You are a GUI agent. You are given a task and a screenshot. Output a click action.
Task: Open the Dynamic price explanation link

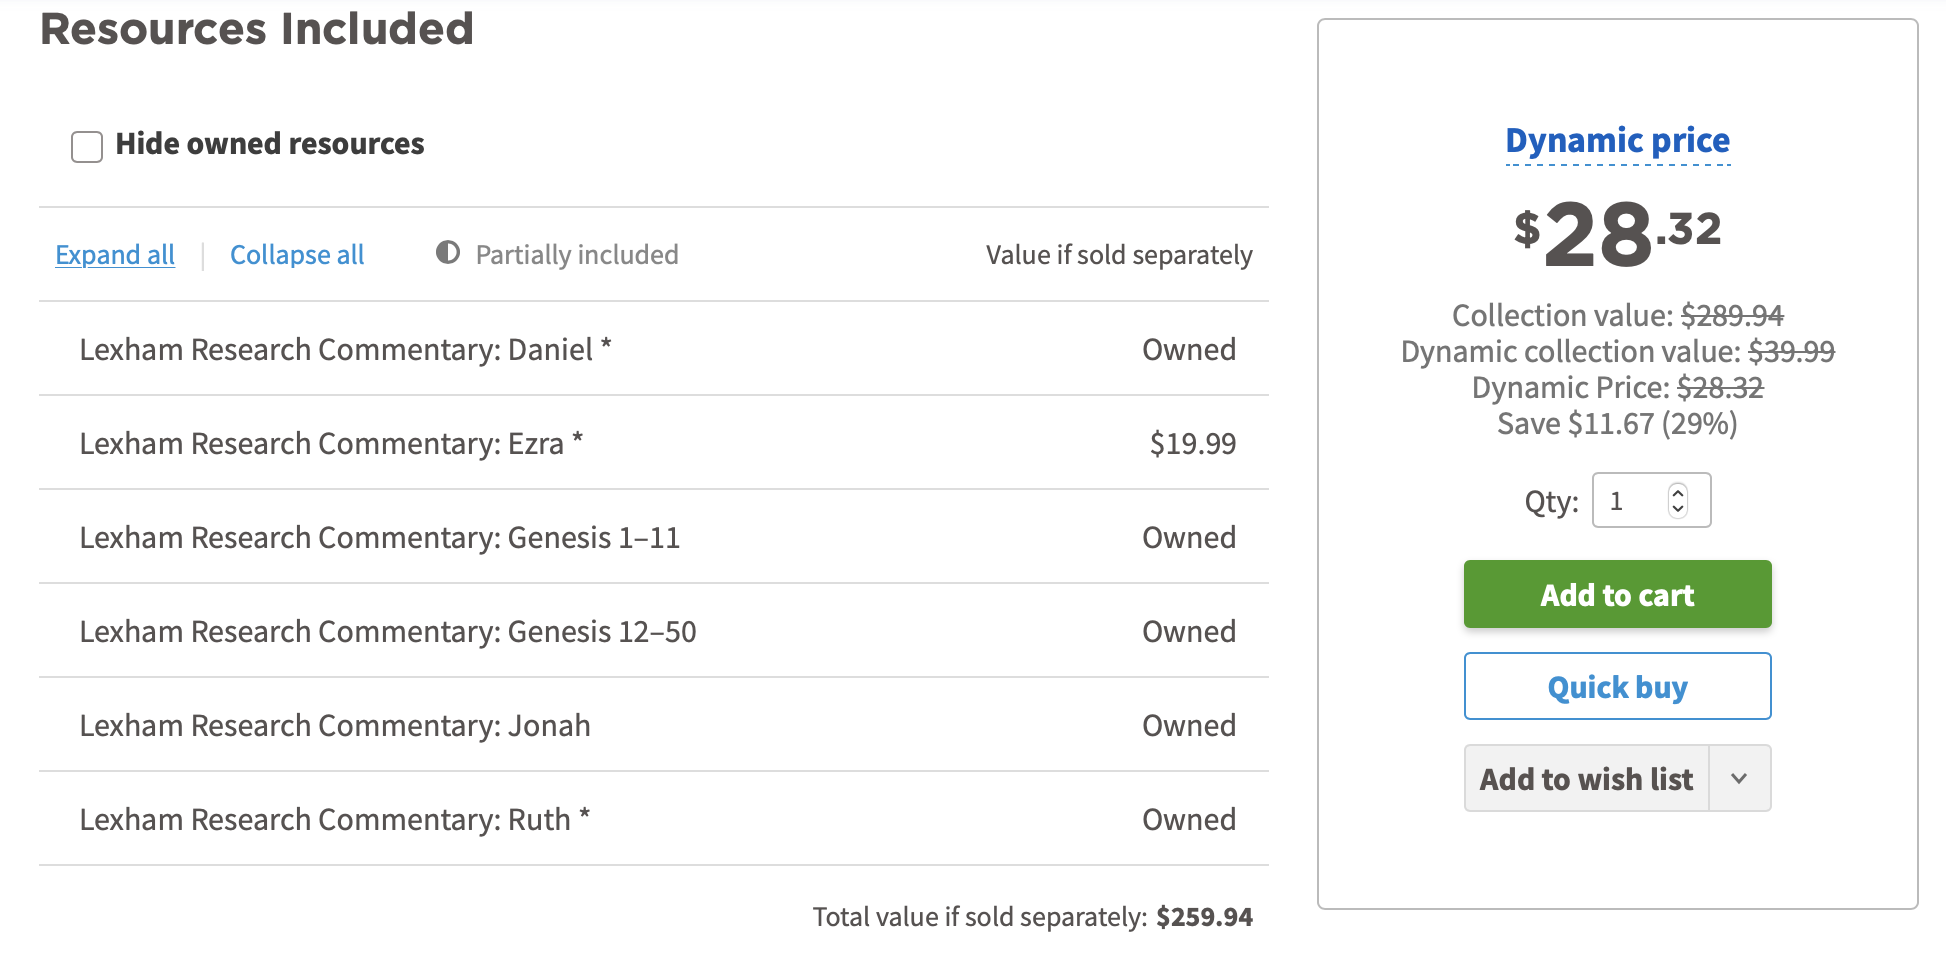pyautogui.click(x=1617, y=141)
